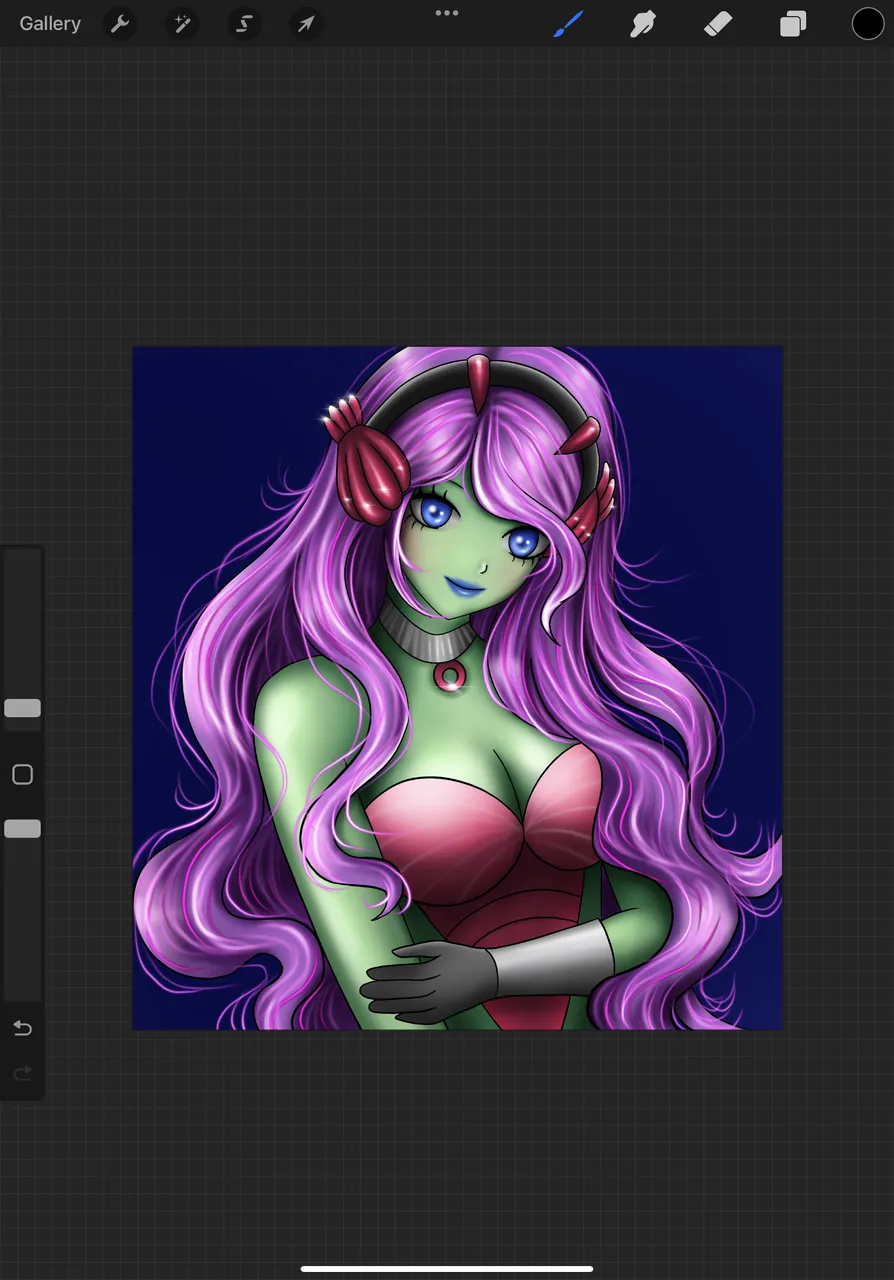
Task: Activate the Selection tool
Action: pos(244,24)
